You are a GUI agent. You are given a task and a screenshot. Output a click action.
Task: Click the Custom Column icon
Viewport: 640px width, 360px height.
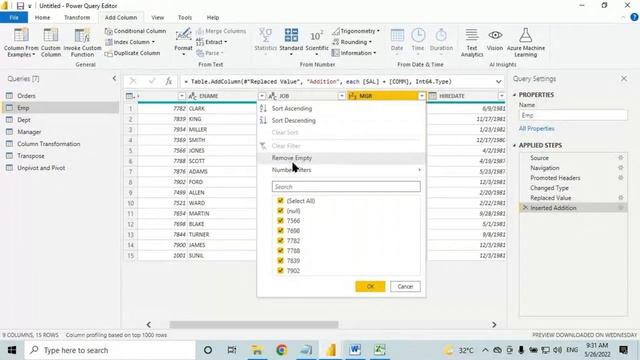pyautogui.click(x=51, y=36)
